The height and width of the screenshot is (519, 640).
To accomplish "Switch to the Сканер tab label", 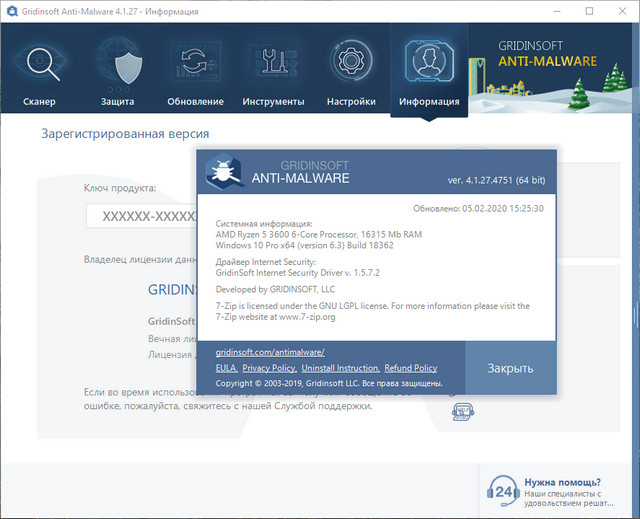I will click(x=40, y=101).
